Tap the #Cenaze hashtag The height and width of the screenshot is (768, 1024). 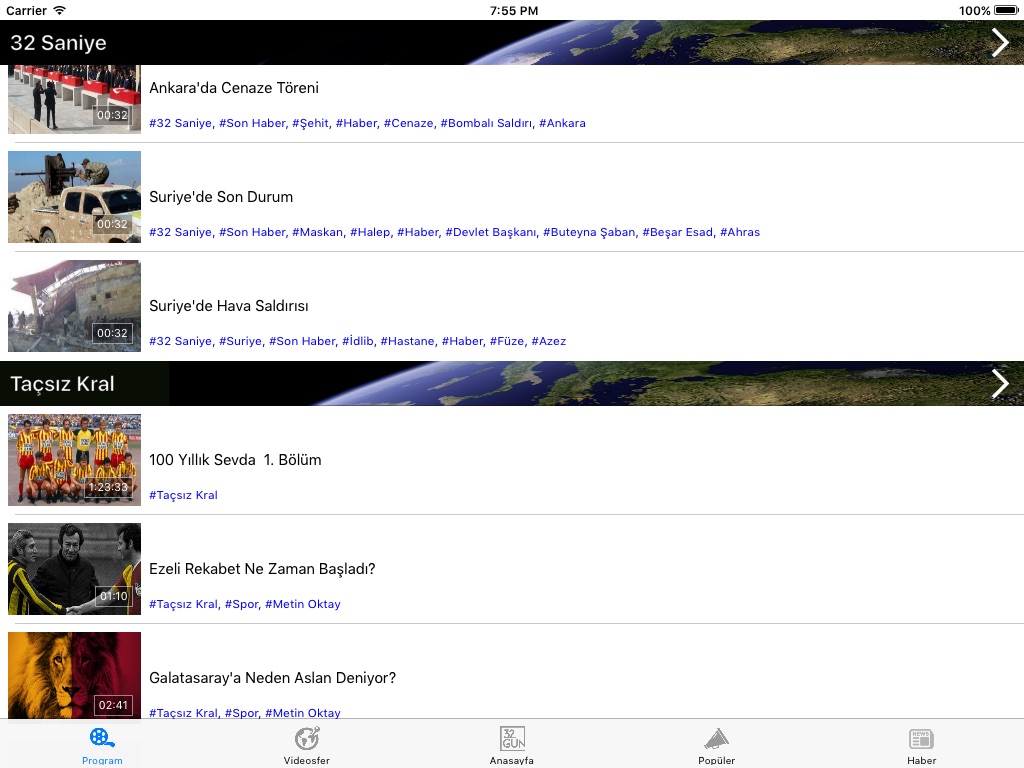tap(408, 123)
